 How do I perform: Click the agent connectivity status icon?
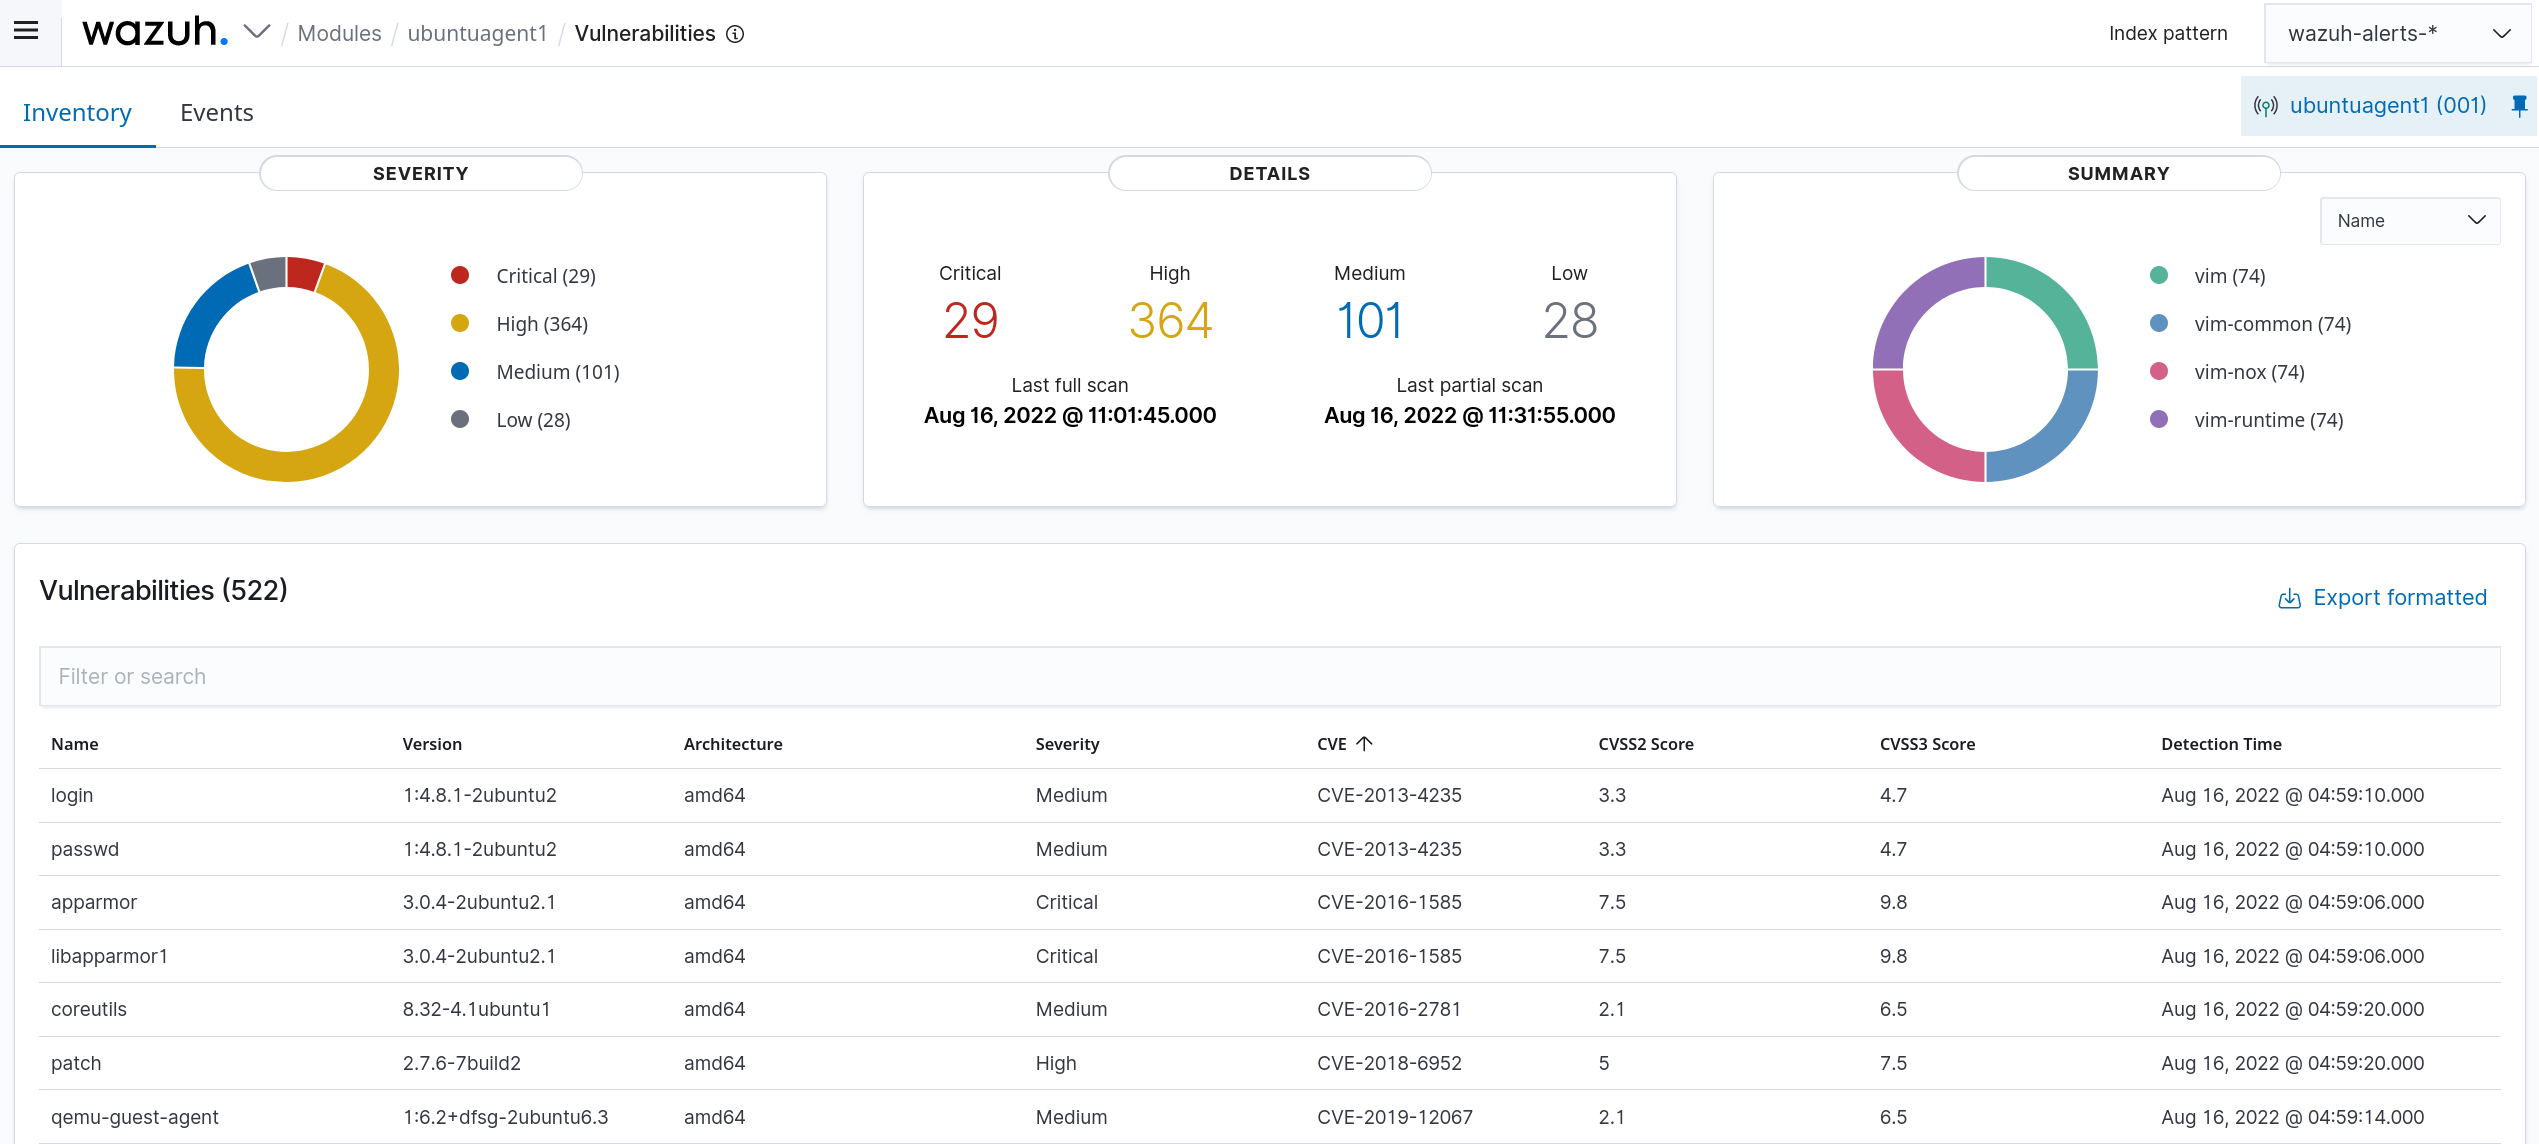click(x=2266, y=105)
